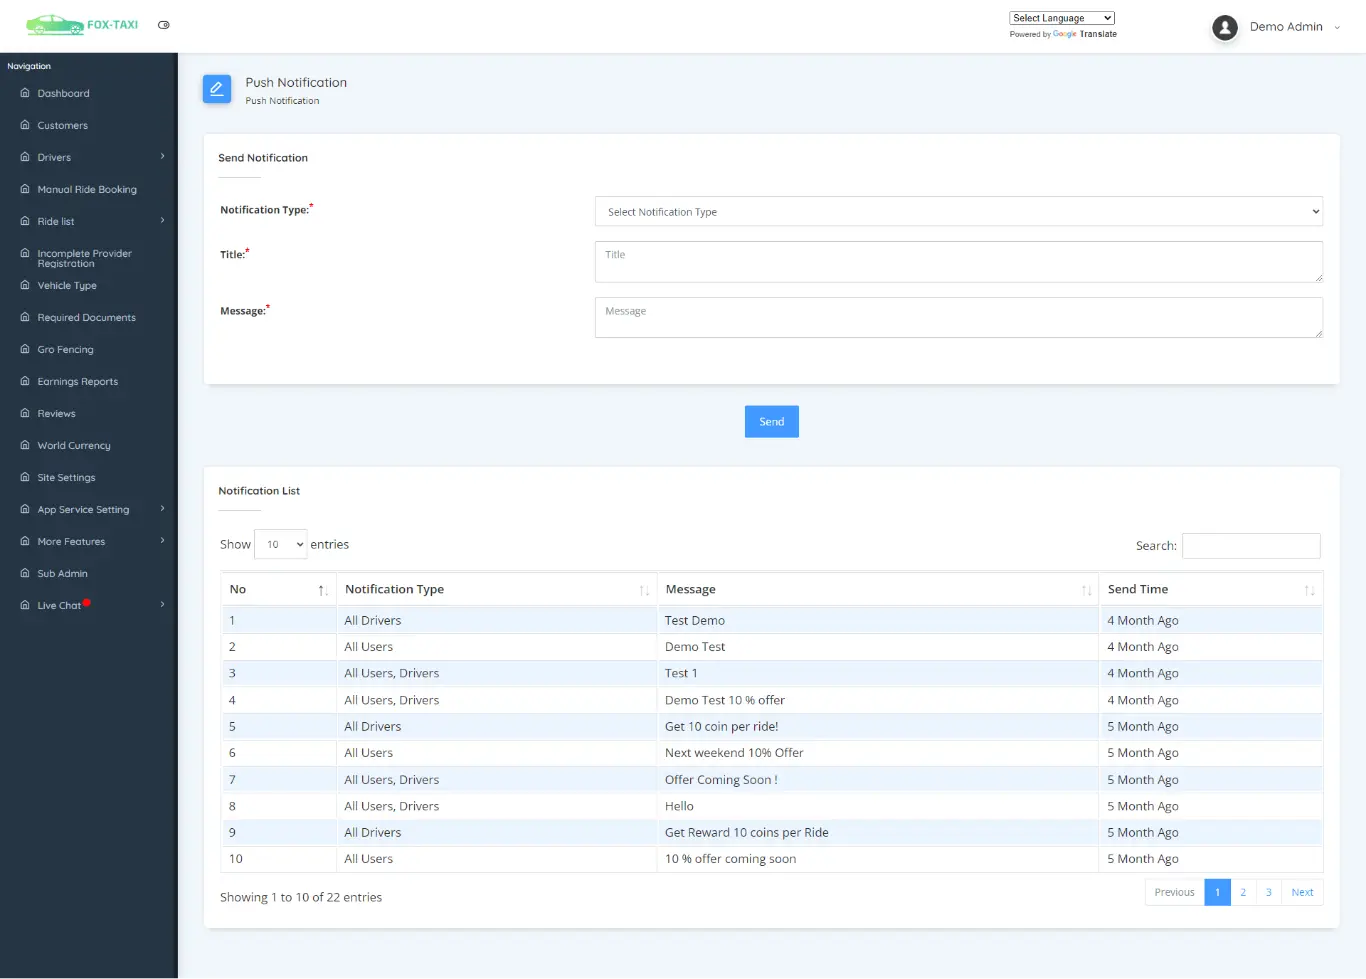Screen dimensions: 1366x979
Task: Click the Next pagination button
Action: click(x=1302, y=892)
